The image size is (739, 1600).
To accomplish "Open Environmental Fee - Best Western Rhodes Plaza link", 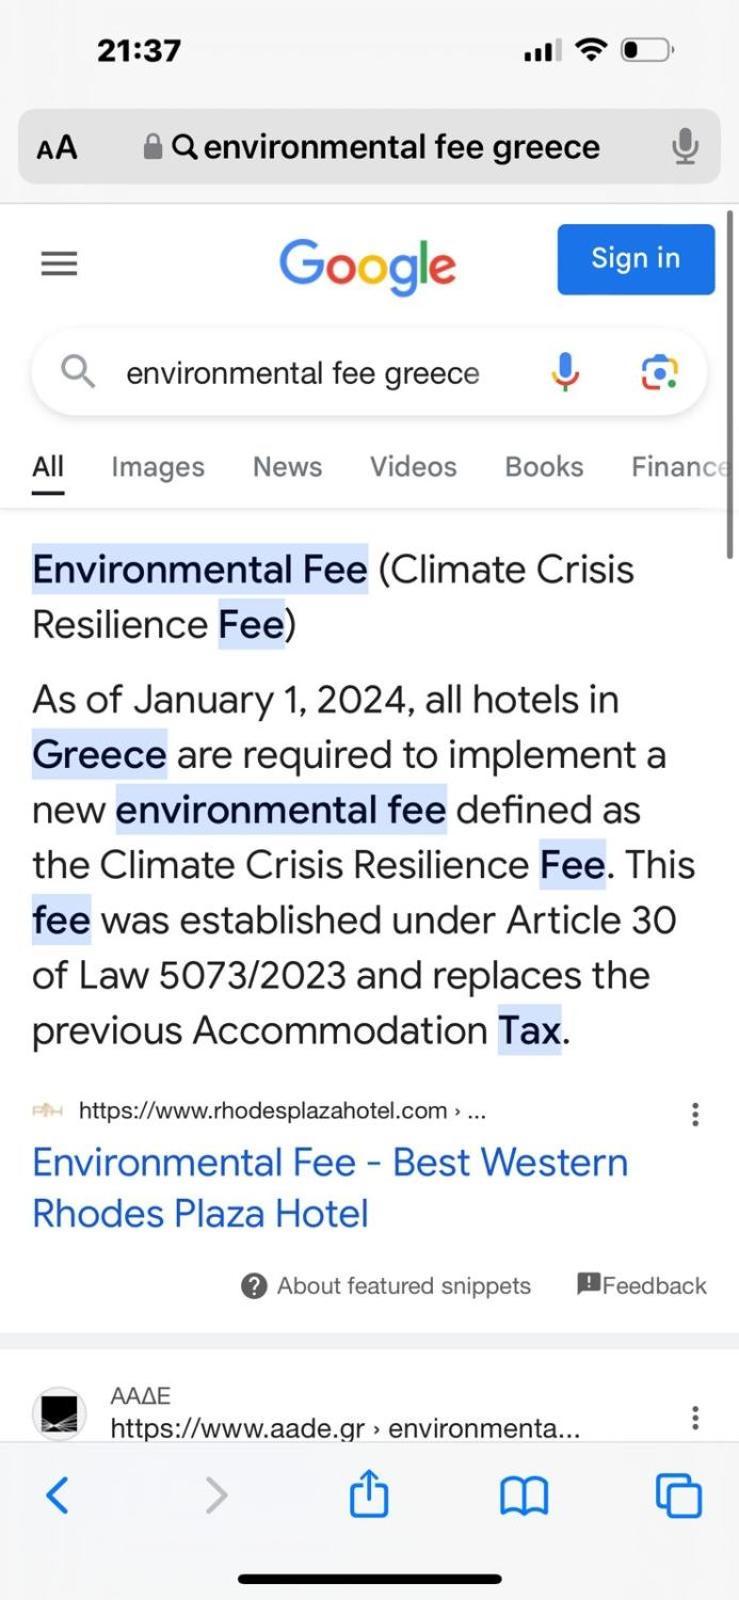I will tap(330, 1188).
